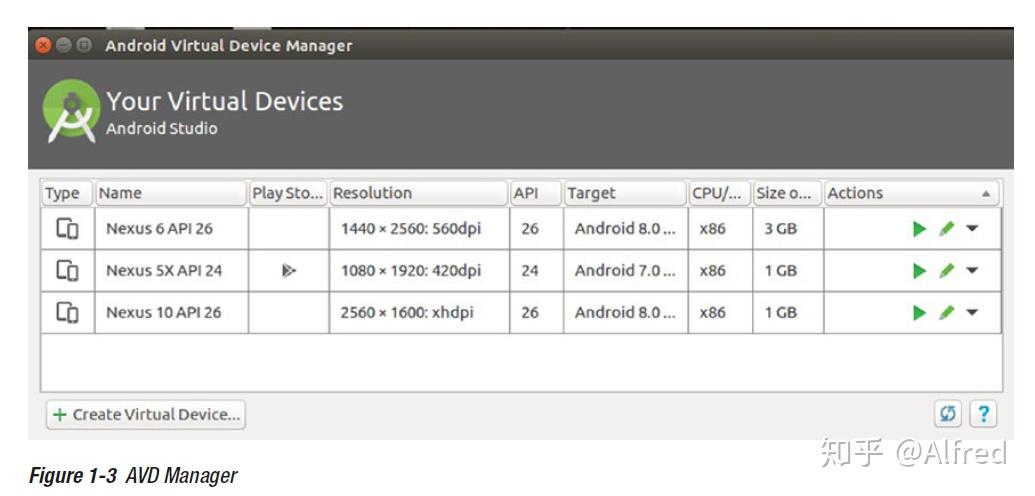Open the AVD Manager help
Viewport: 1035px width, 496px height.
click(984, 413)
